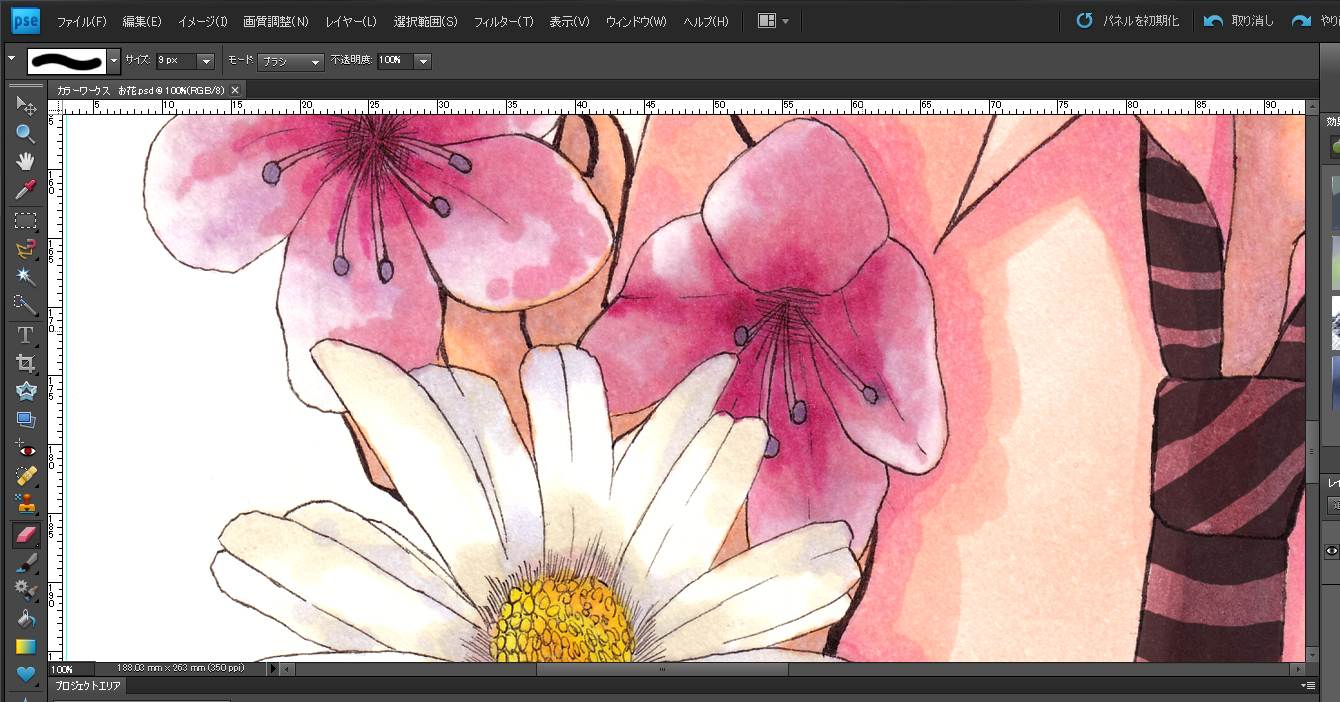This screenshot has height=702, width=1340.
Task: Close the お花.psd document tab
Action: (x=236, y=90)
